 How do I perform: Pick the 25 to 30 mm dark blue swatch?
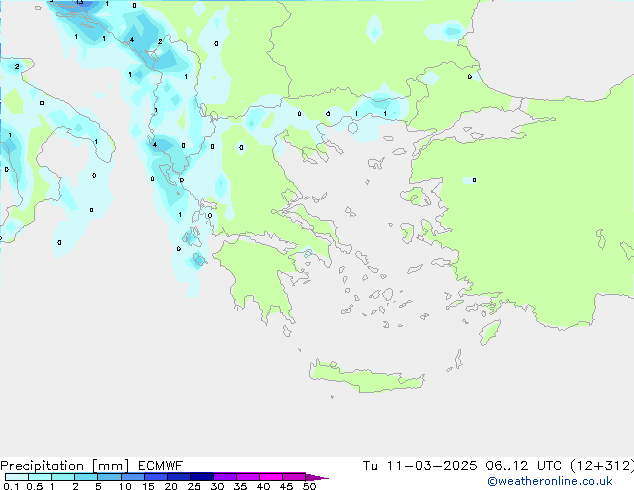201,477
